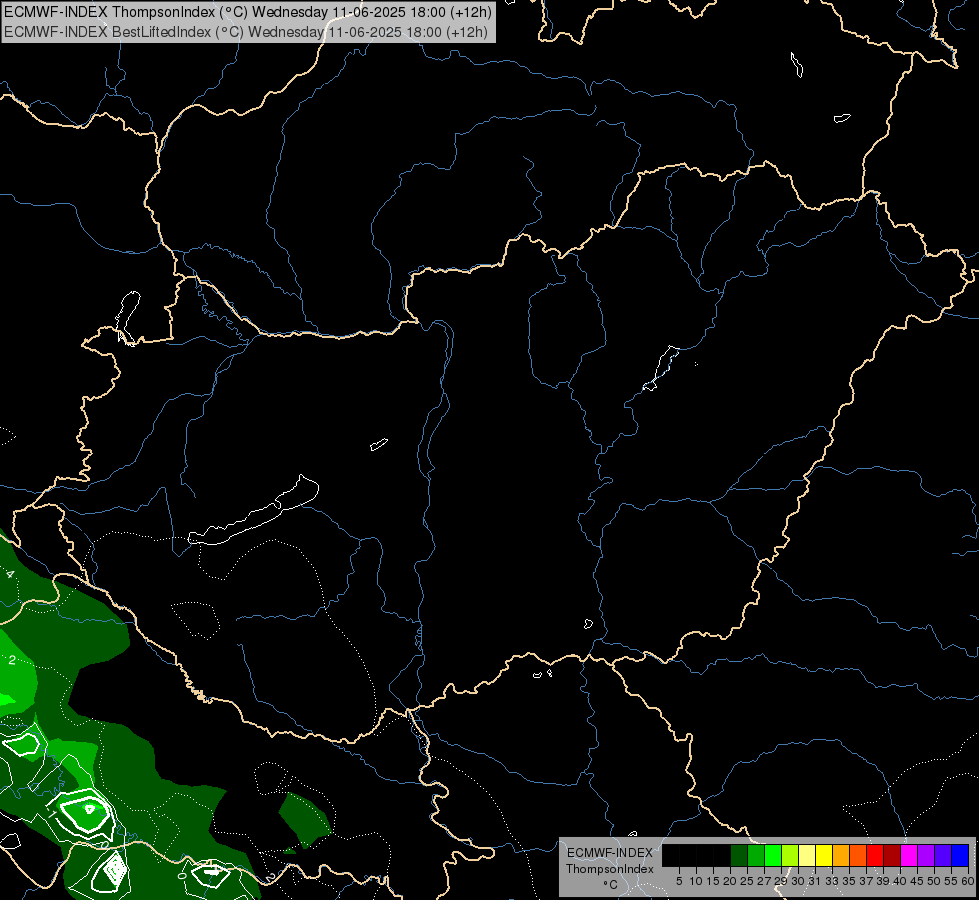Click the legend scale value 33
The width and height of the screenshot is (979, 900).
click(832, 881)
